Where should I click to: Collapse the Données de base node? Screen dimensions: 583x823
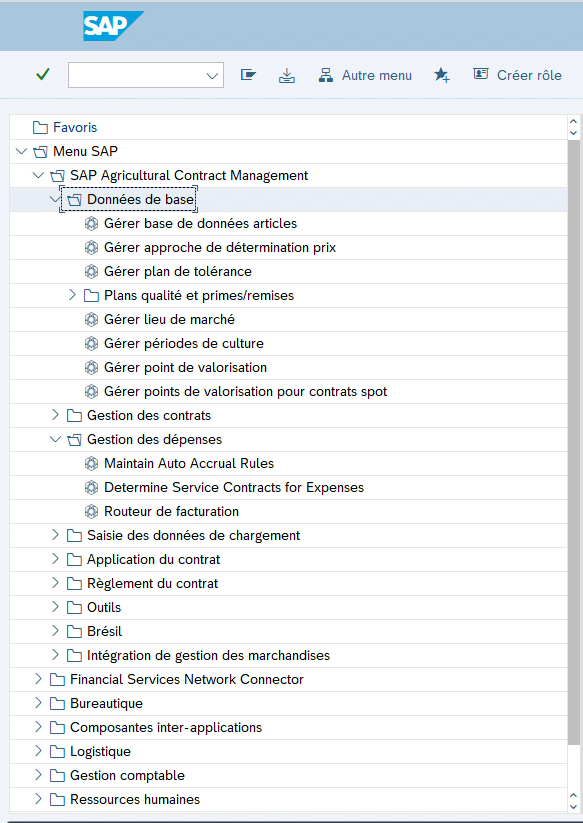click(x=55, y=199)
